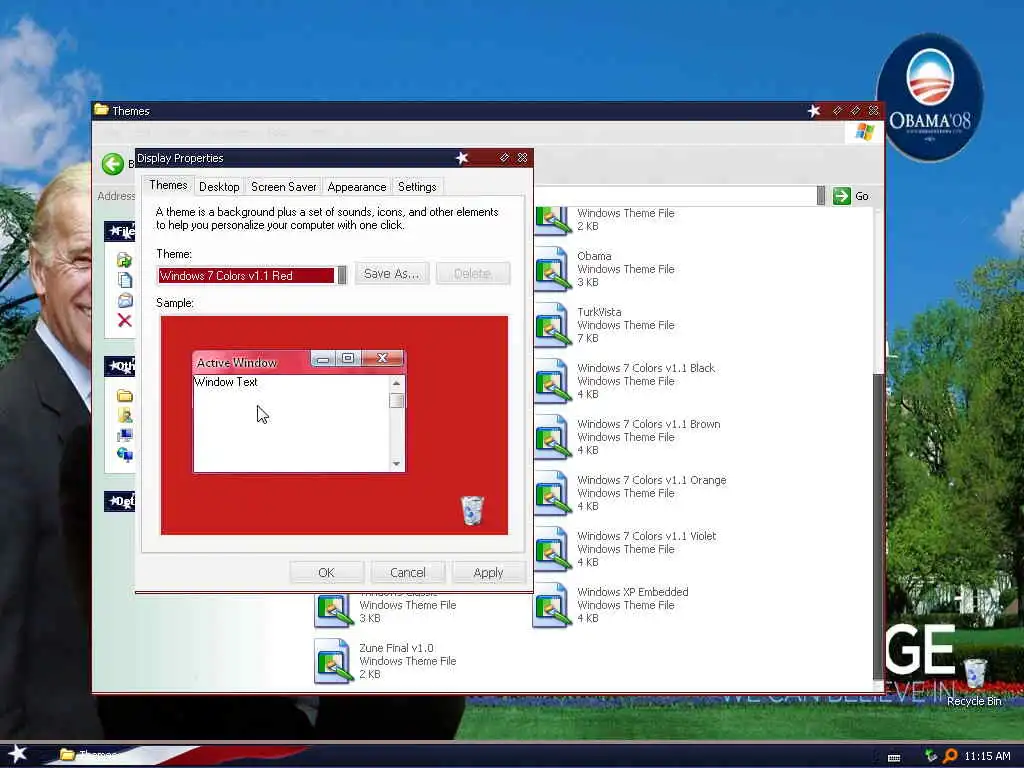Screen dimensions: 1024x768
Task: Click the red X delete icon in File tasks pane
Action: tap(125, 320)
